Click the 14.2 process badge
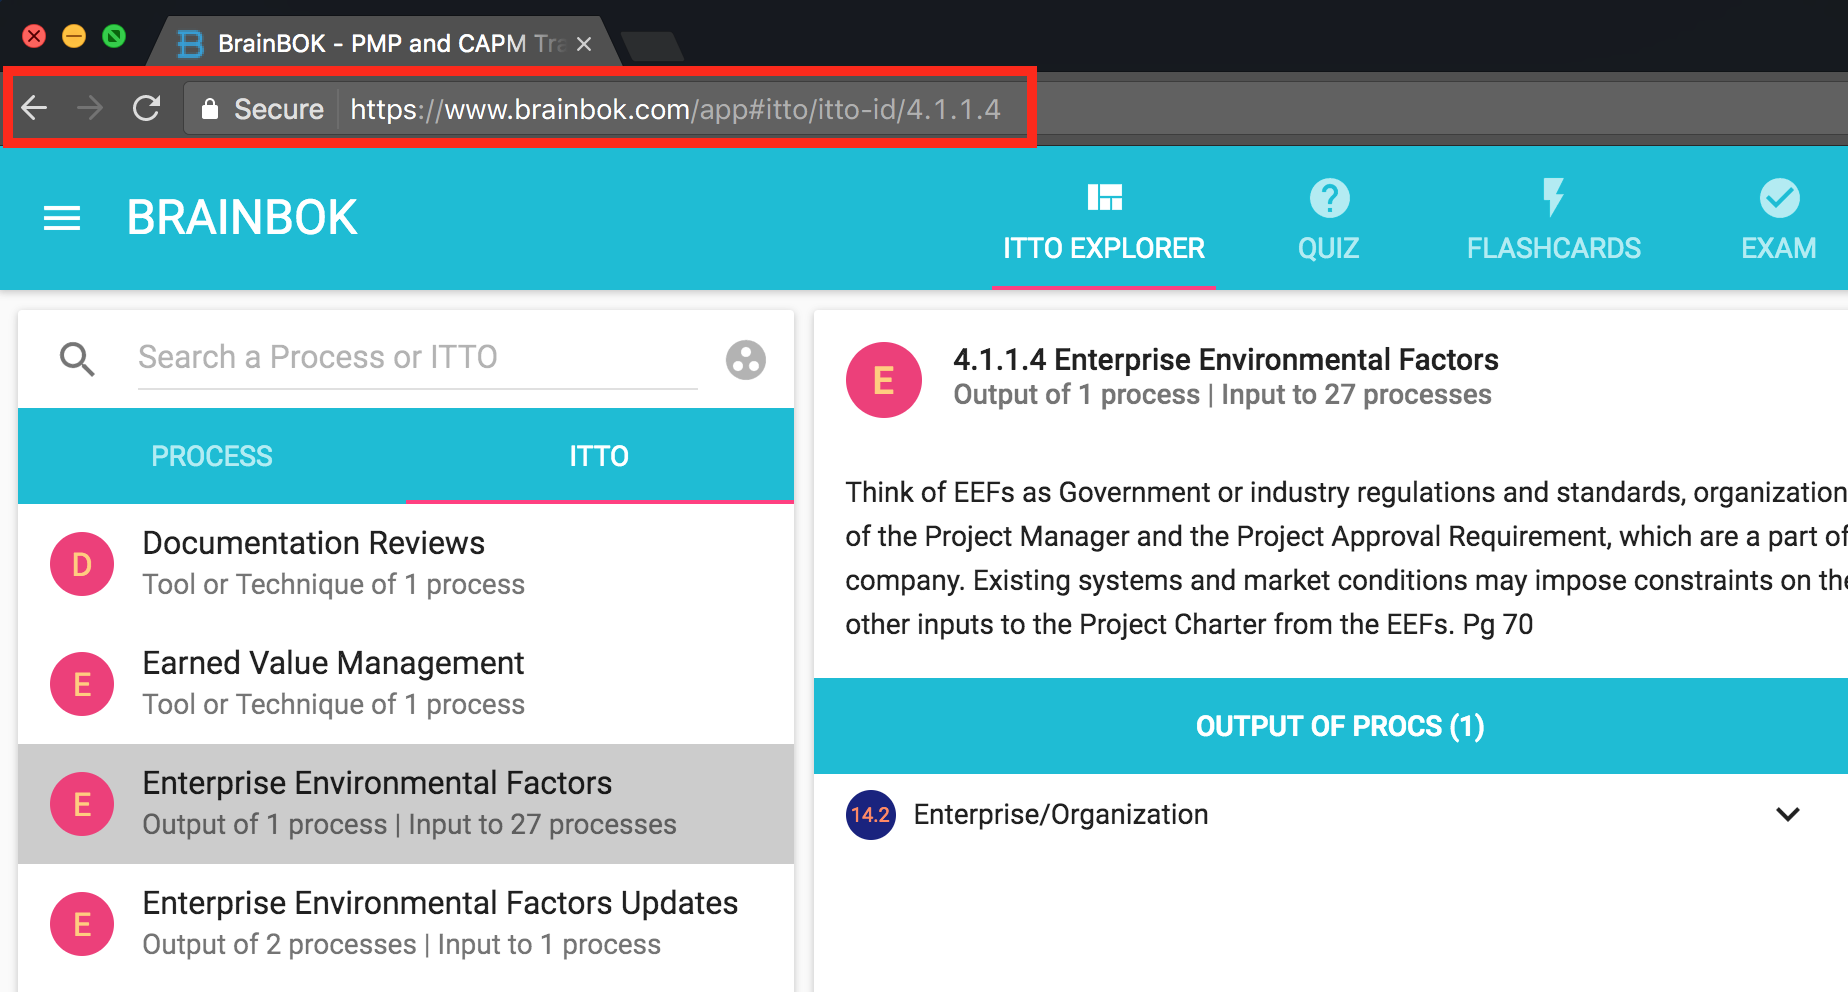 click(x=871, y=815)
